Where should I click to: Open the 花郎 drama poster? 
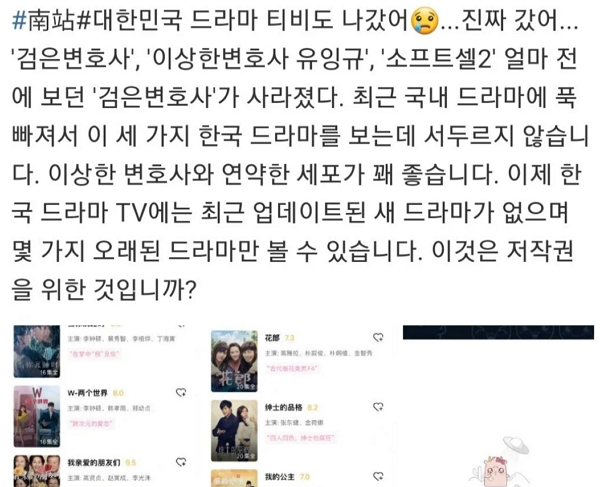pyautogui.click(x=234, y=361)
